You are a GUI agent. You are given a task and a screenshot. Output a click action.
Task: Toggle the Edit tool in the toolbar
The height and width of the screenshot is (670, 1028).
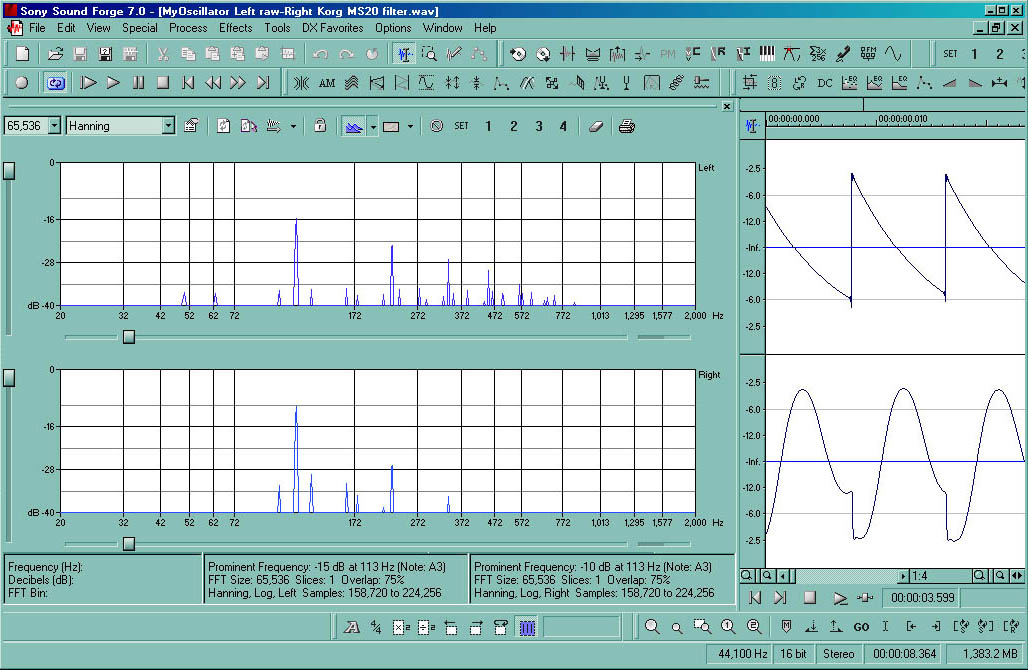[x=405, y=54]
